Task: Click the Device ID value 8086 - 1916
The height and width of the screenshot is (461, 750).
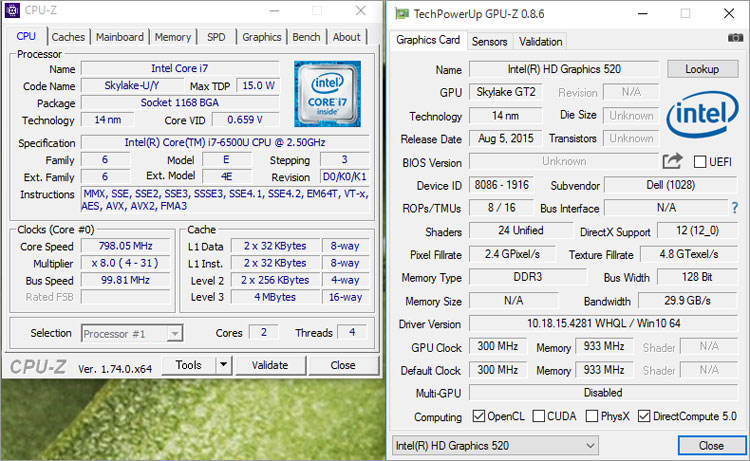Action: (501, 185)
